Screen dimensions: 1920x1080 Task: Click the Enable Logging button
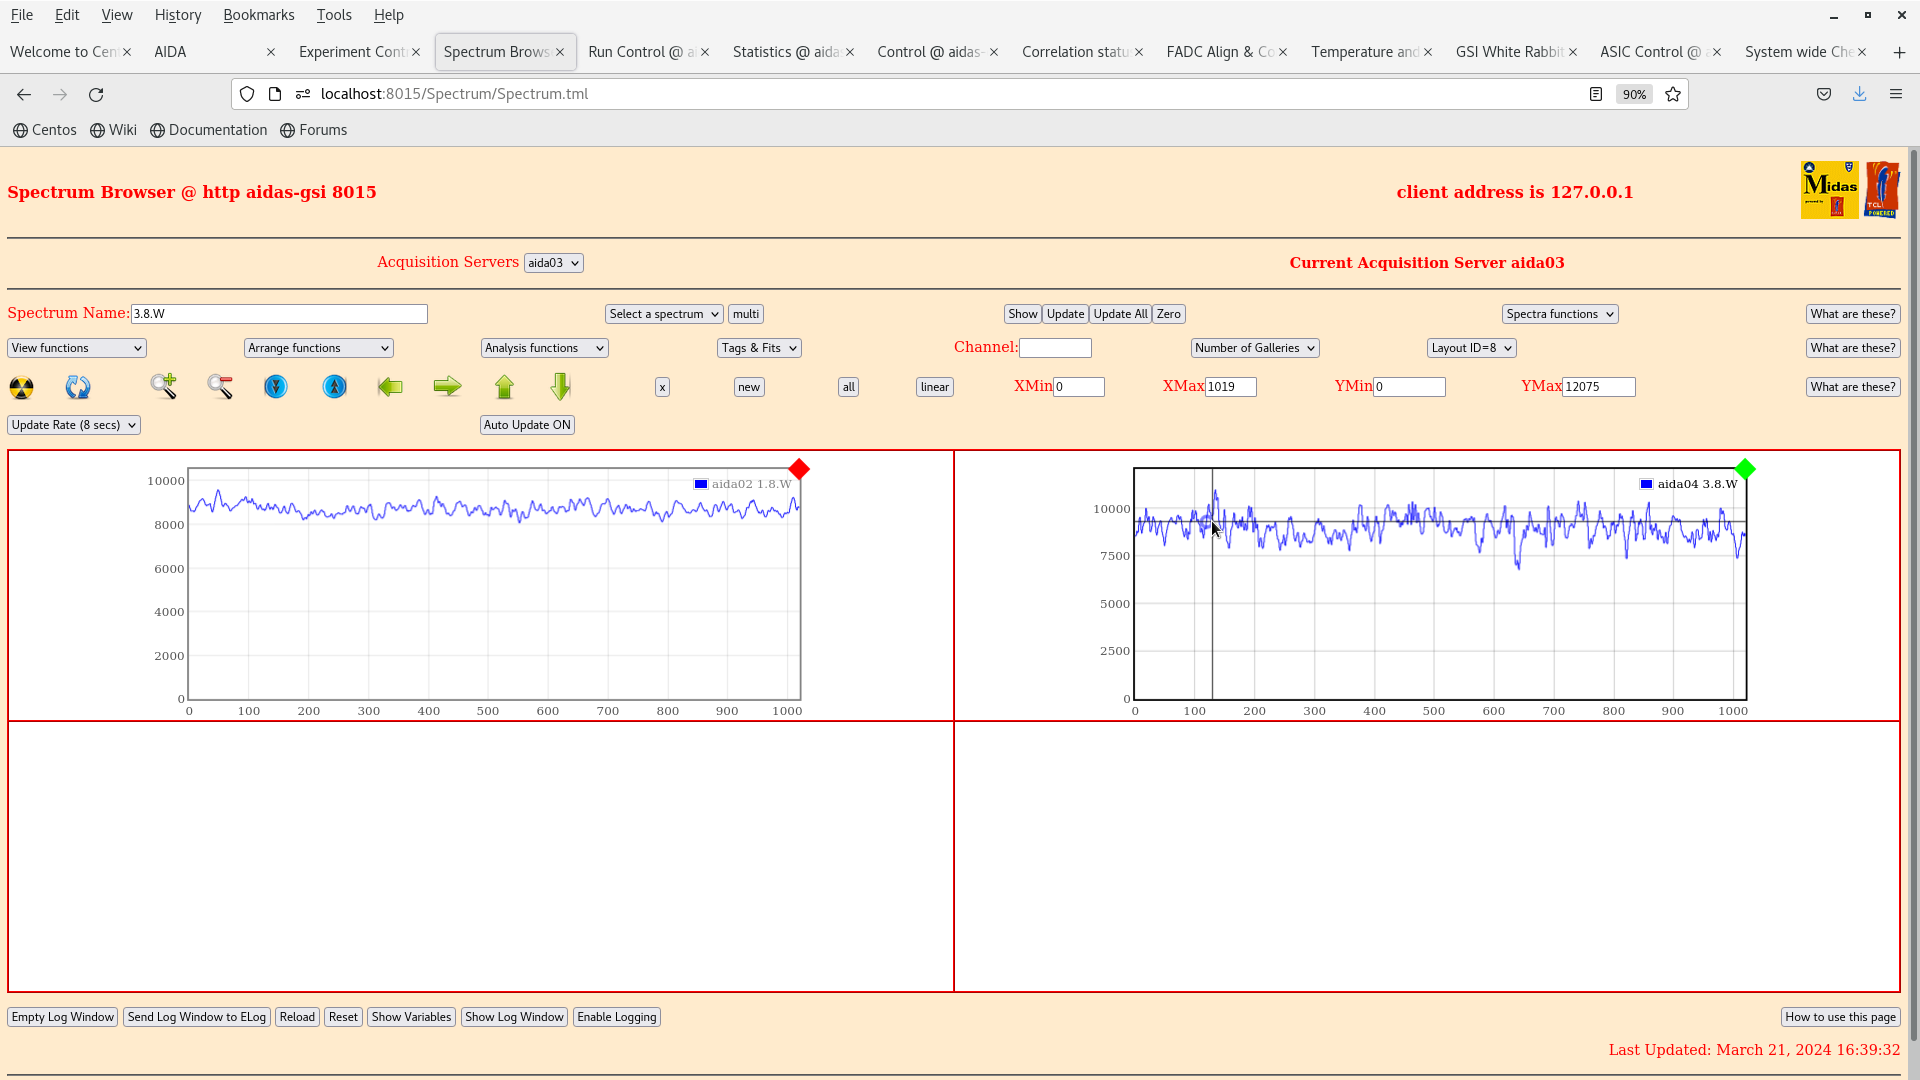tap(616, 1017)
